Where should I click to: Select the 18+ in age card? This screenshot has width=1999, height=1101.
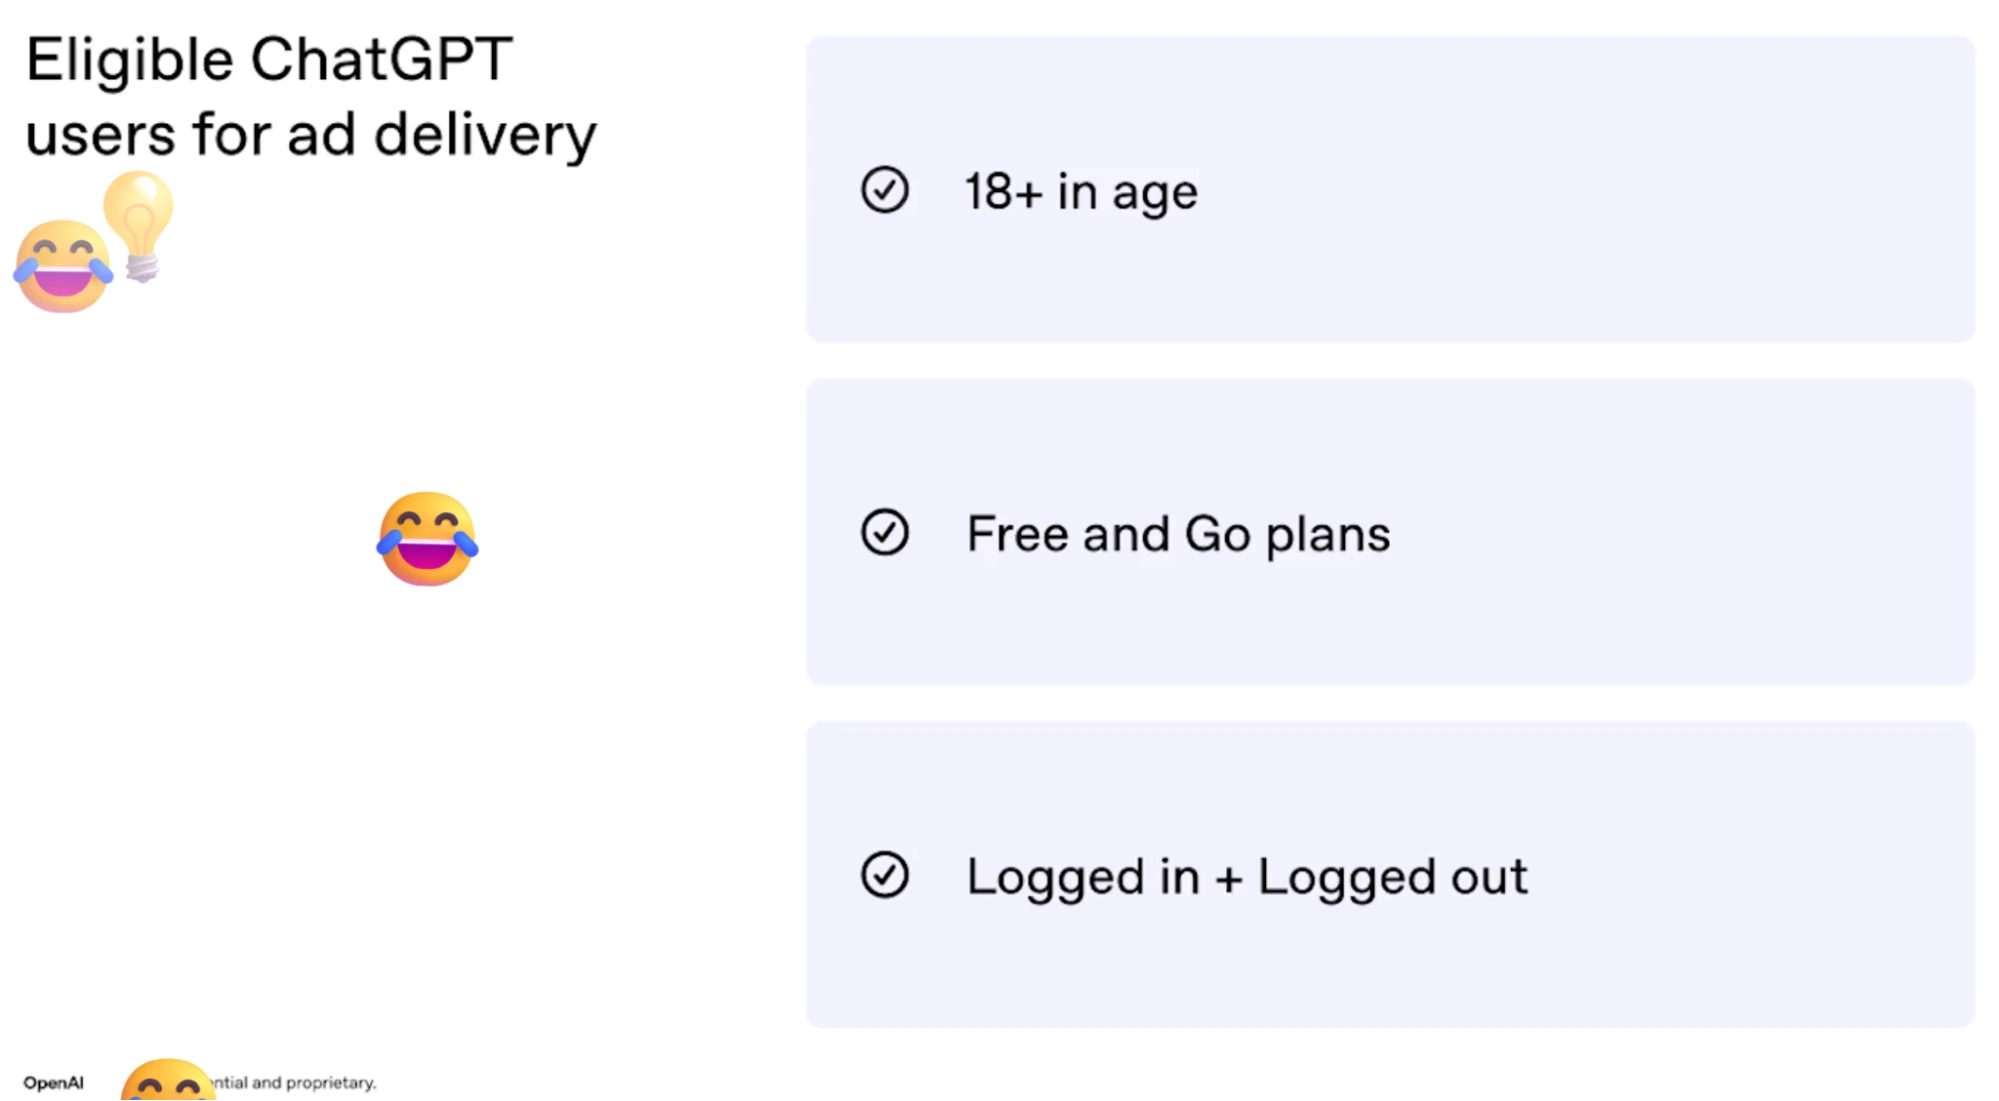[1390, 189]
